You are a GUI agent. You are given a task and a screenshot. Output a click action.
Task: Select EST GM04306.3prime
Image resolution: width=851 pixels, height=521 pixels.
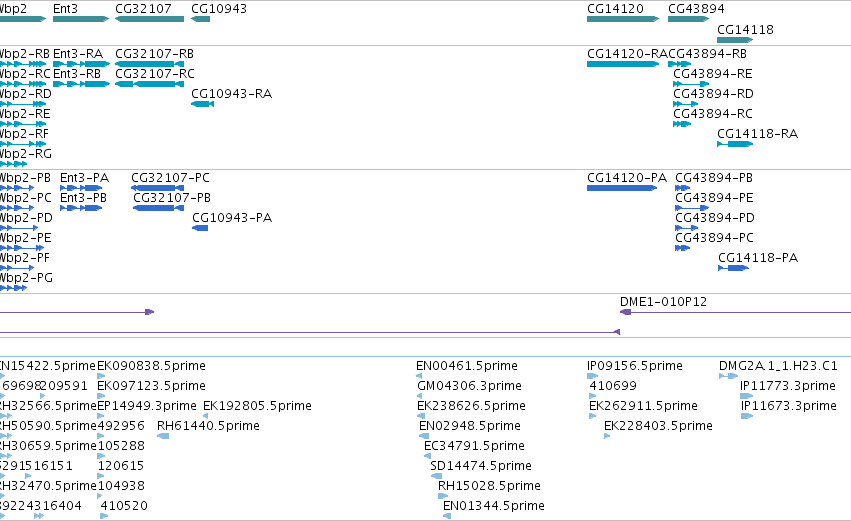[420, 396]
